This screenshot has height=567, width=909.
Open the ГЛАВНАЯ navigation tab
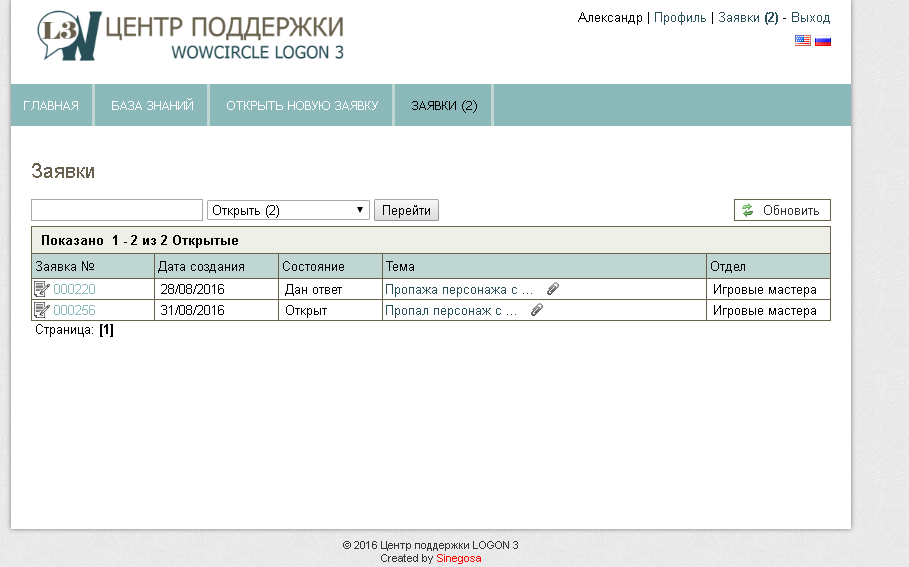pyautogui.click(x=51, y=105)
